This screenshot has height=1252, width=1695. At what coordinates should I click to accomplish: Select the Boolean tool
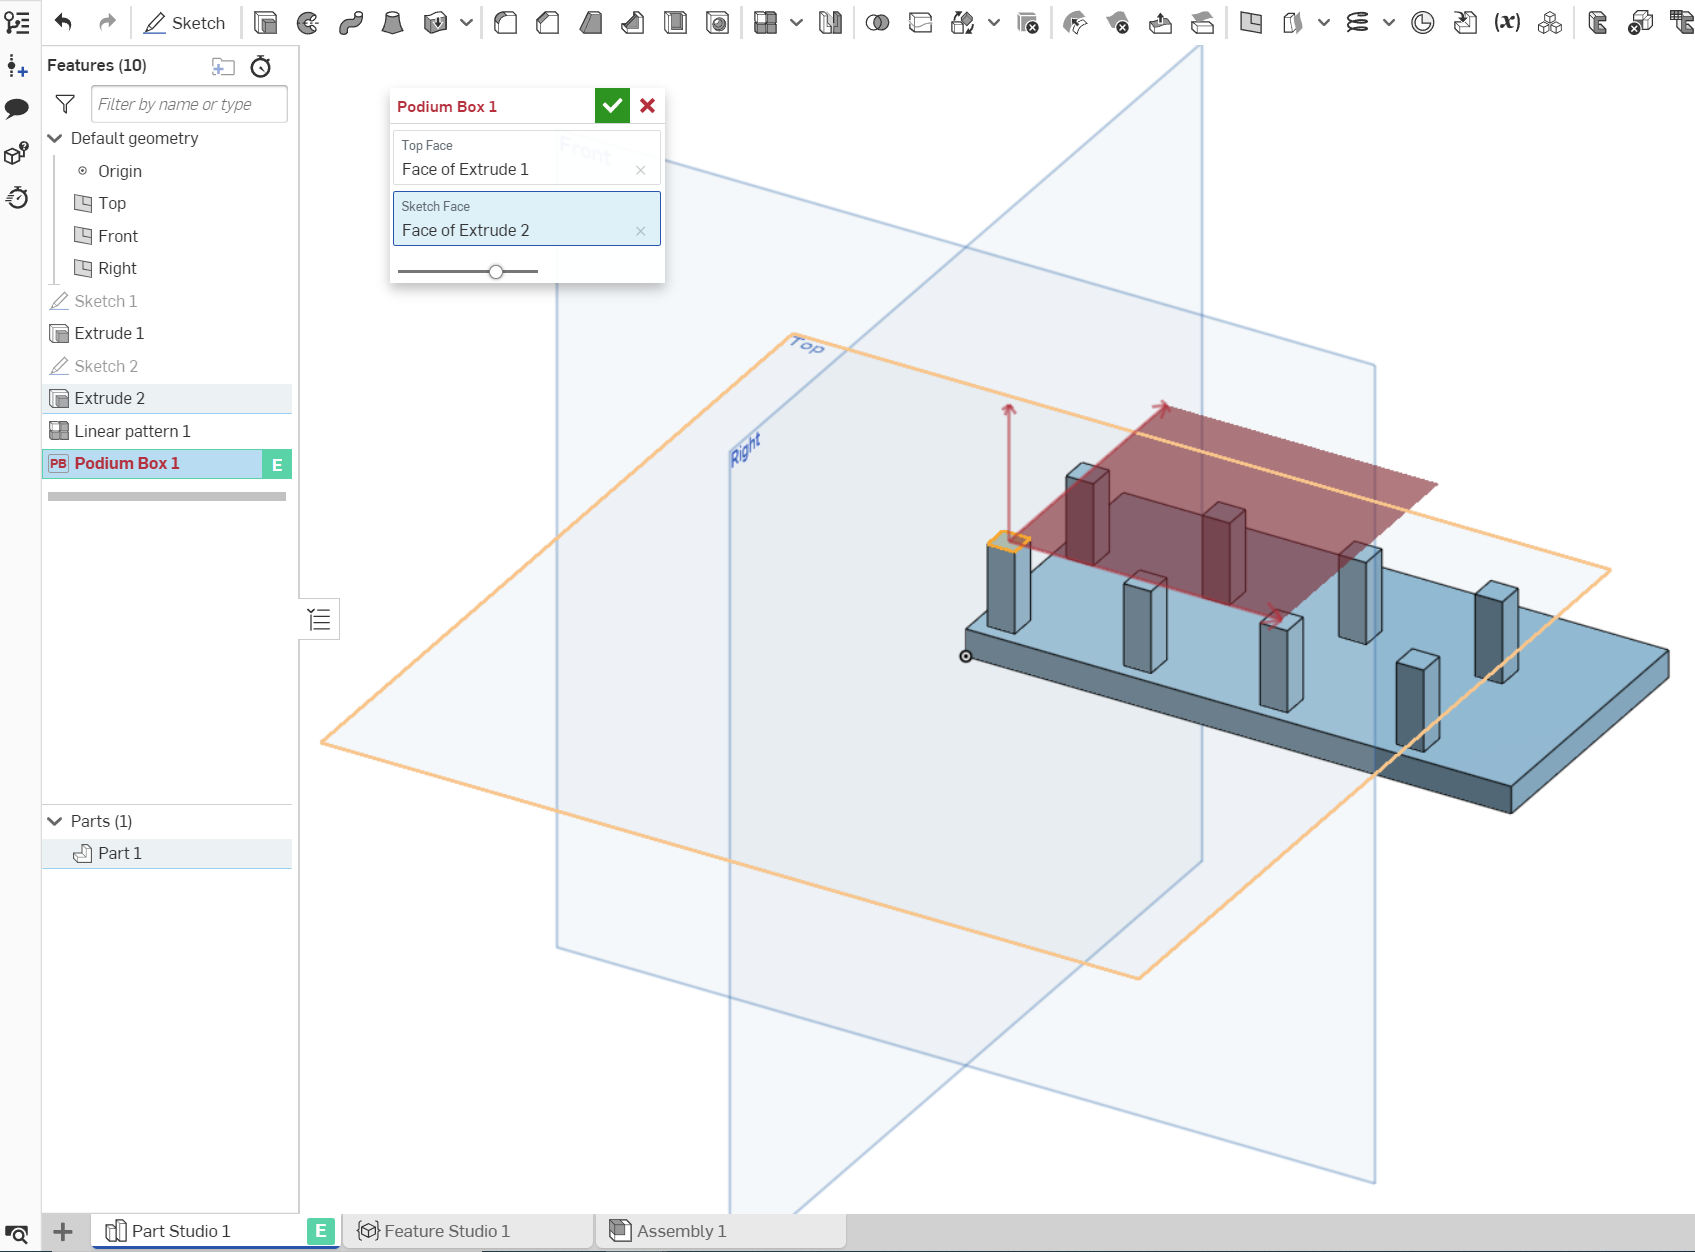(x=877, y=22)
